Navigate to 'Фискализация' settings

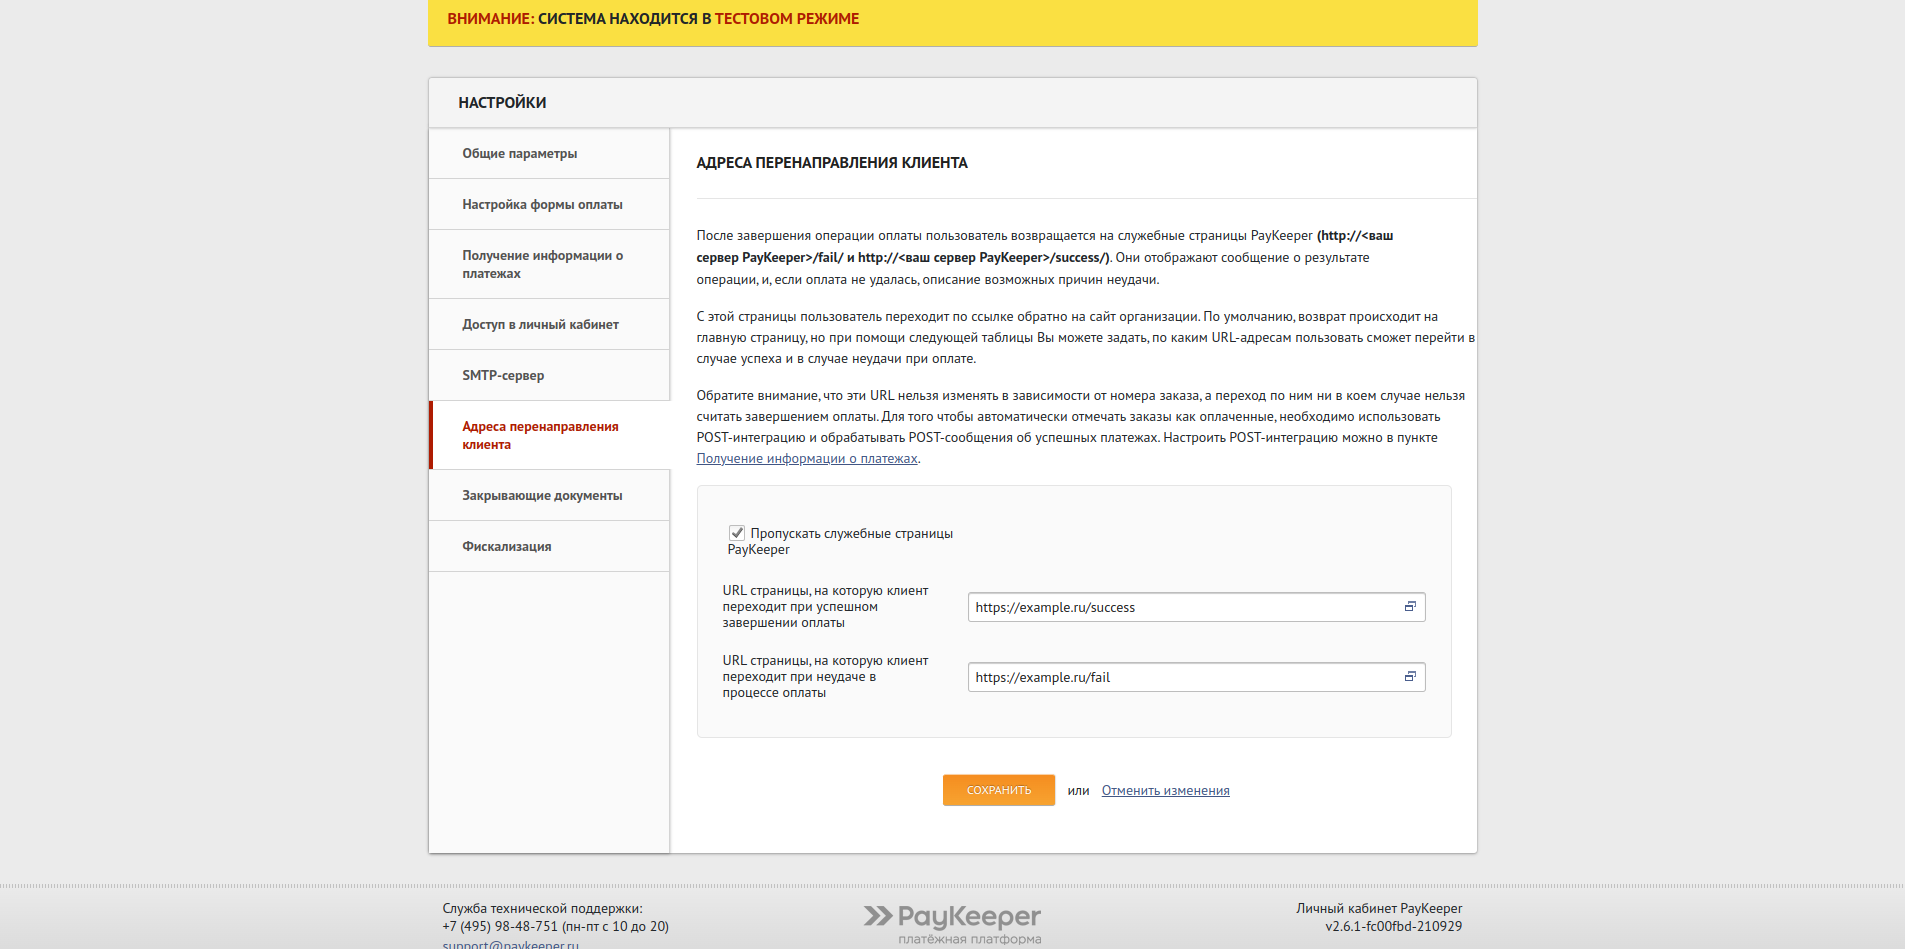(506, 547)
